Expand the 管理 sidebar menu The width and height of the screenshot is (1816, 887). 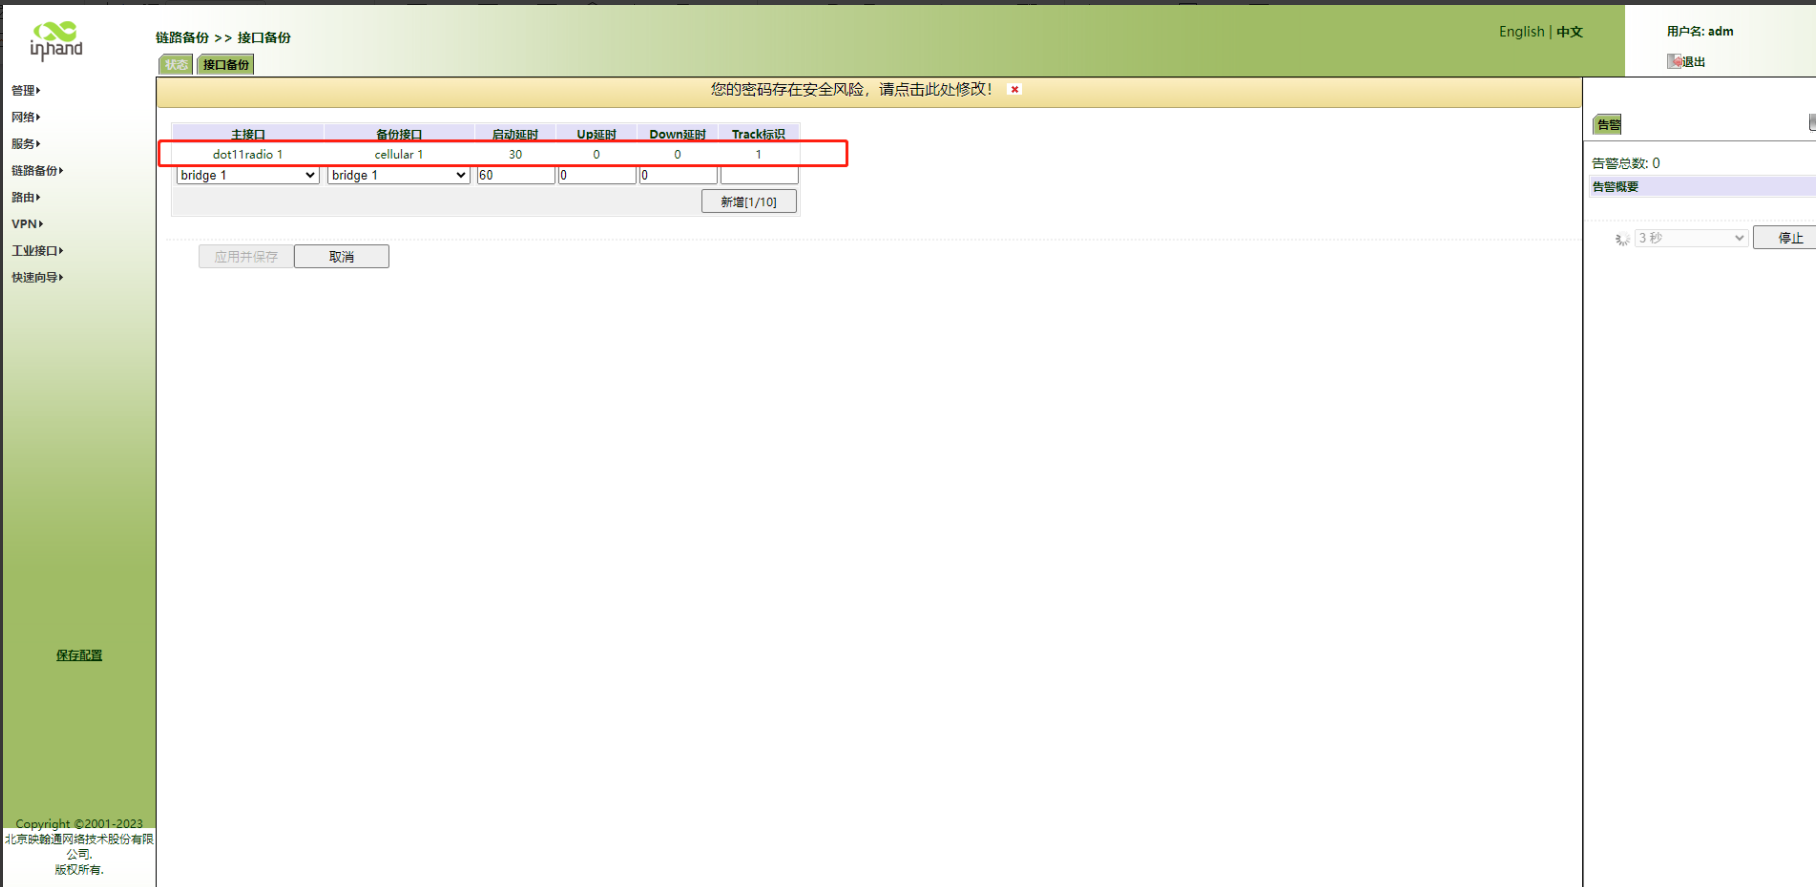tap(26, 90)
